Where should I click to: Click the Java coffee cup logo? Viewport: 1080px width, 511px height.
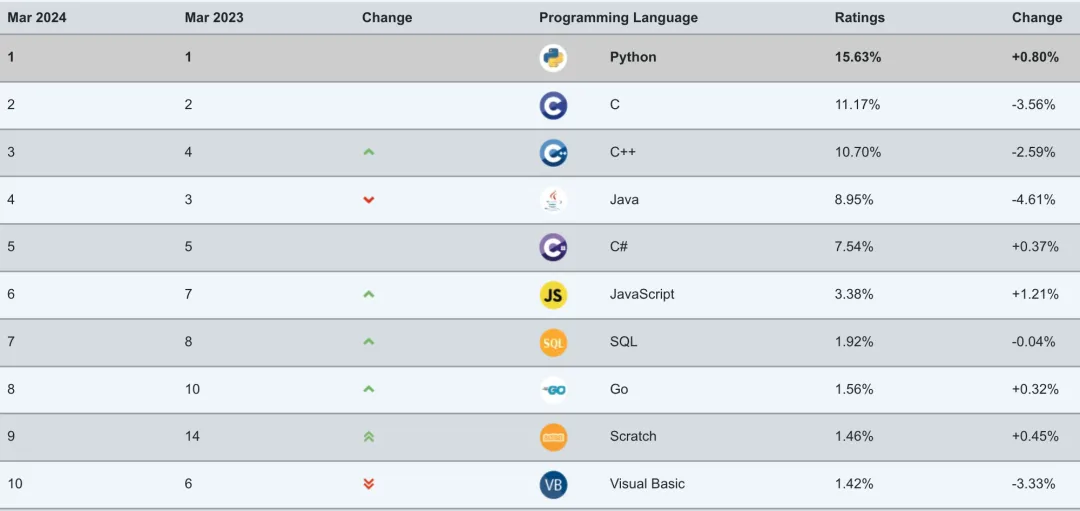pyautogui.click(x=553, y=200)
